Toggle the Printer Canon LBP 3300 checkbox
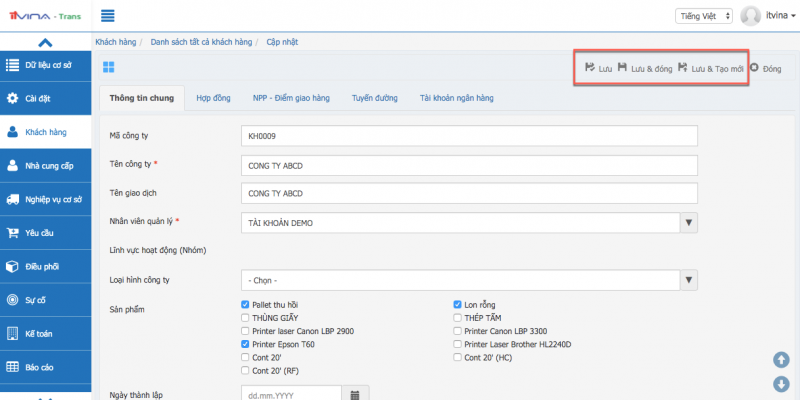 click(x=459, y=330)
